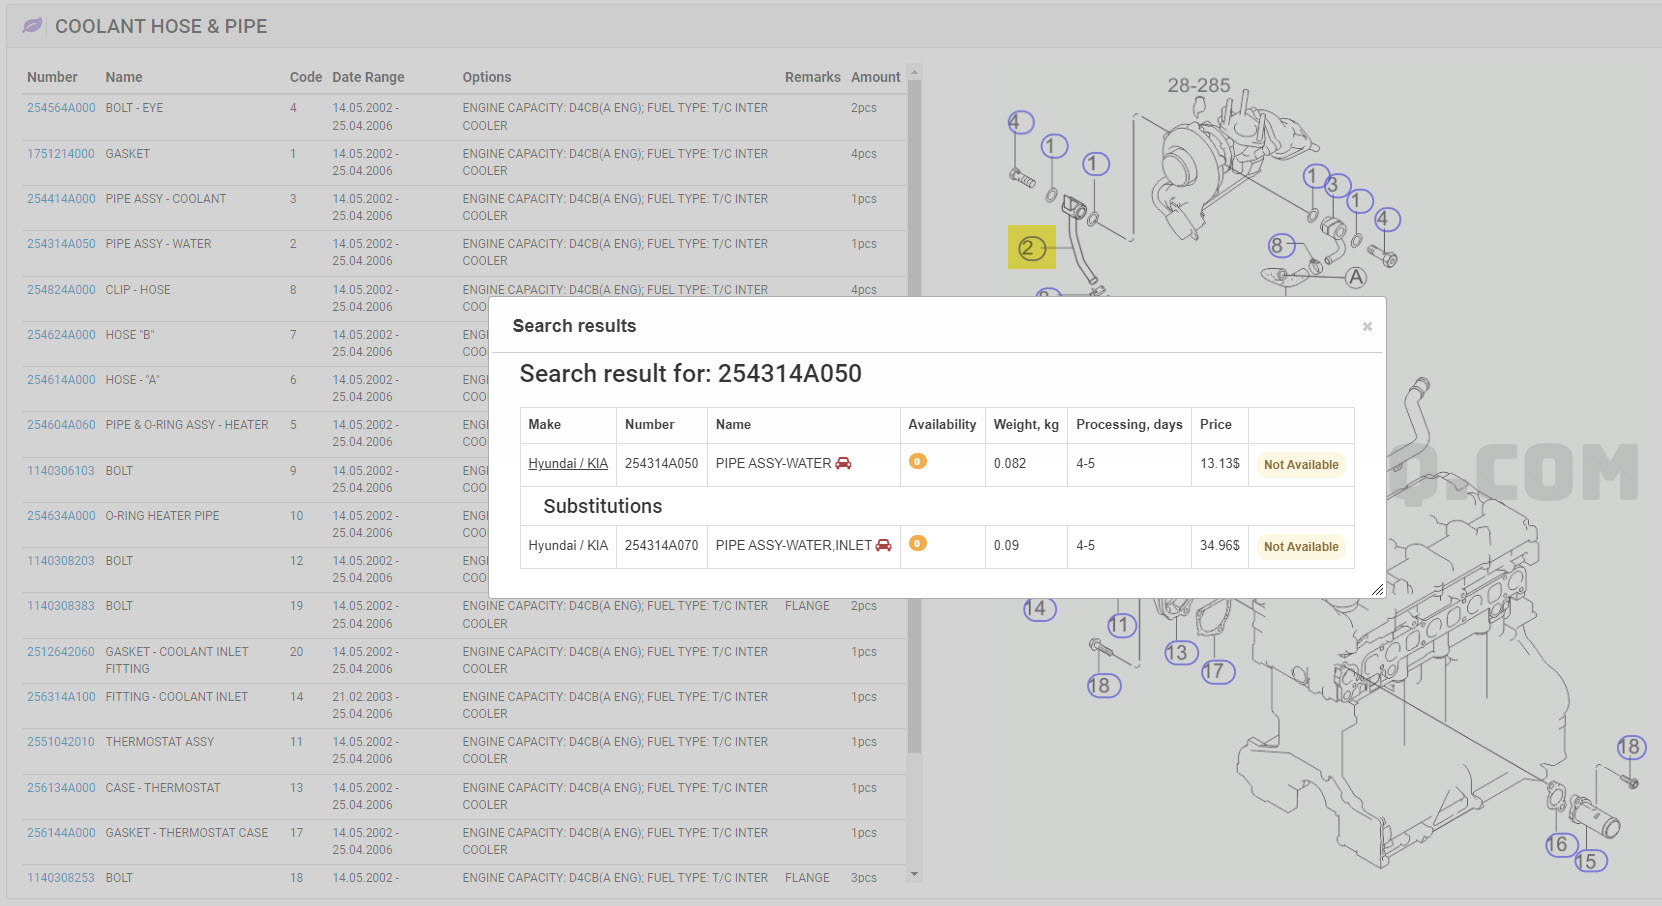Close the Search results dialog
This screenshot has height=906, width=1662.
click(x=1367, y=327)
